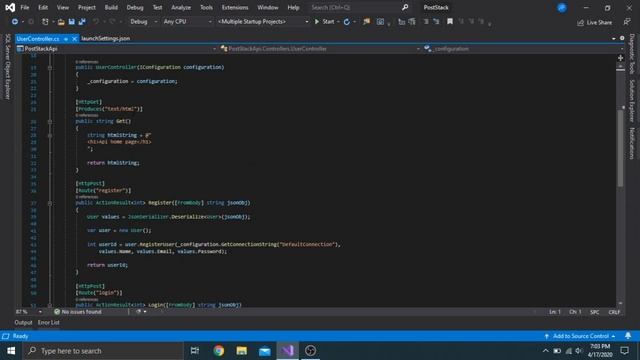Screen dimensions: 640x360
Task: Click the Save All toolbar icon
Action: click(x=82, y=22)
